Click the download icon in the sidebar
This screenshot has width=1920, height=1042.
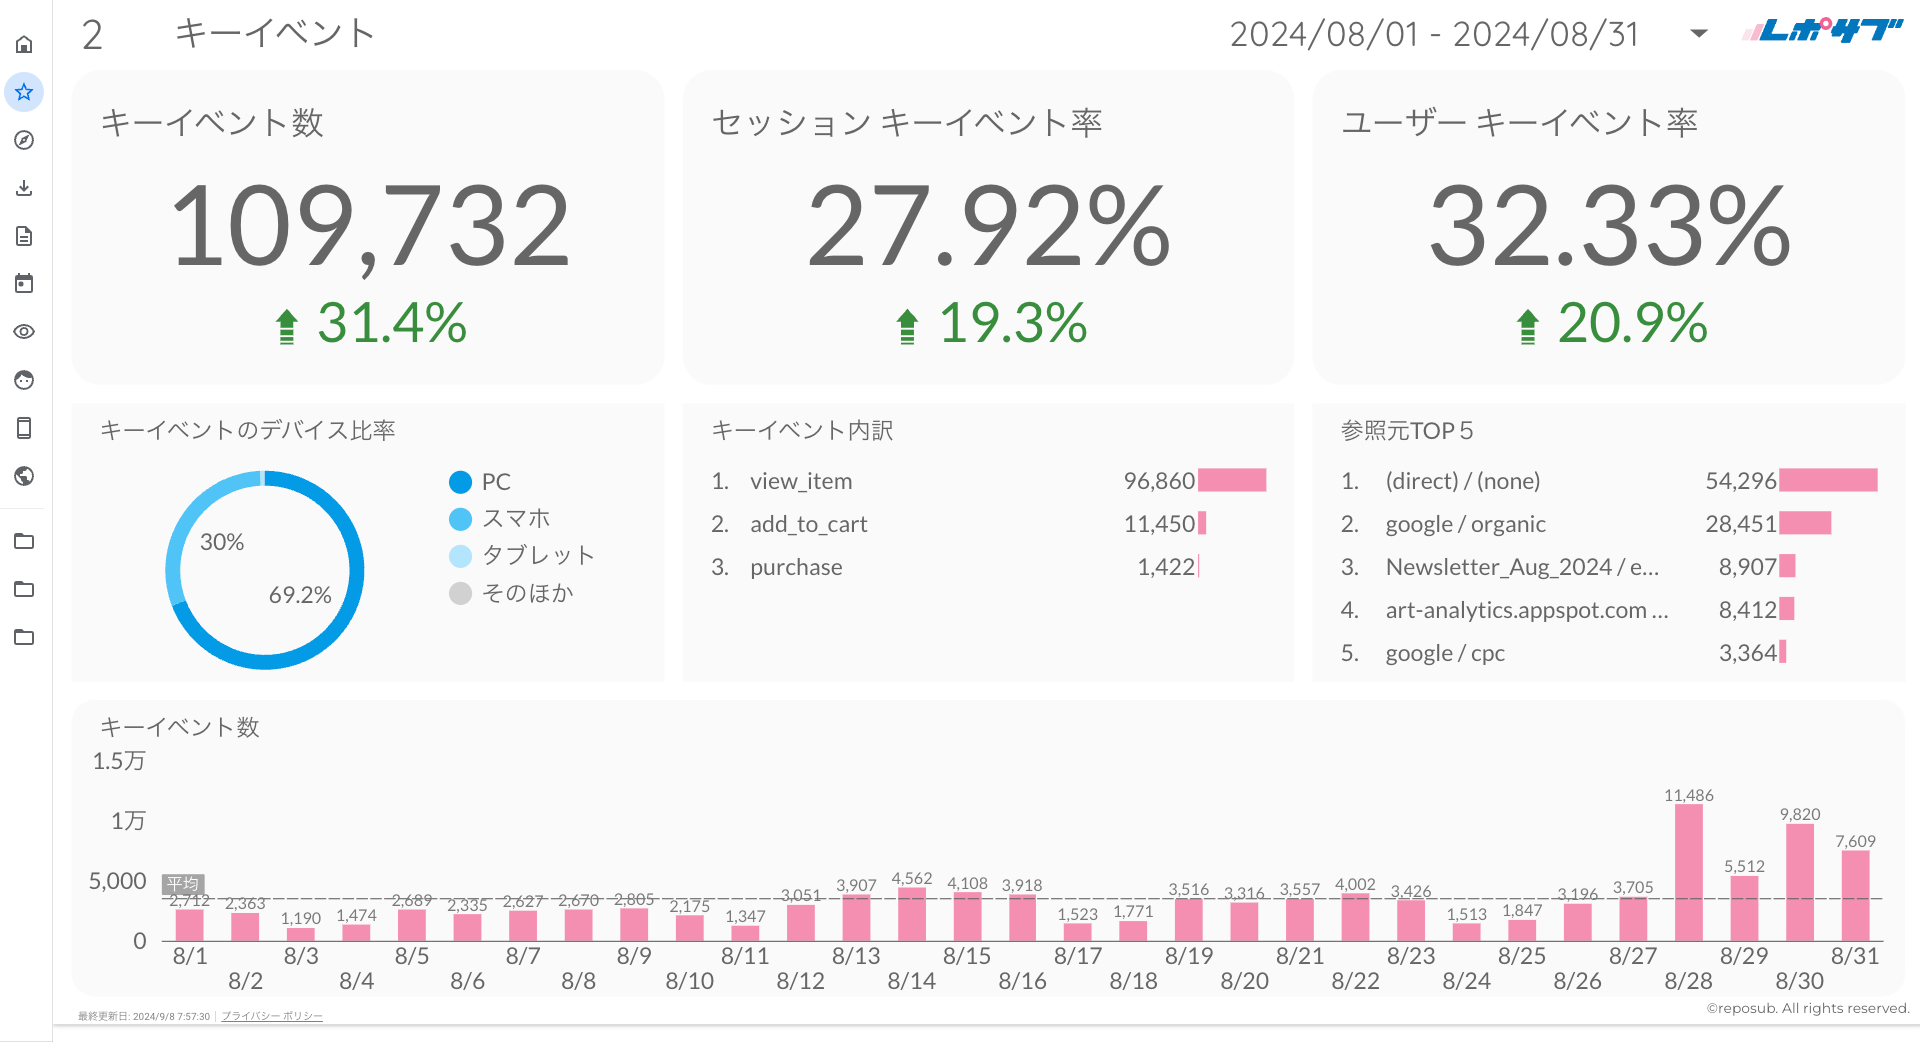(x=24, y=188)
